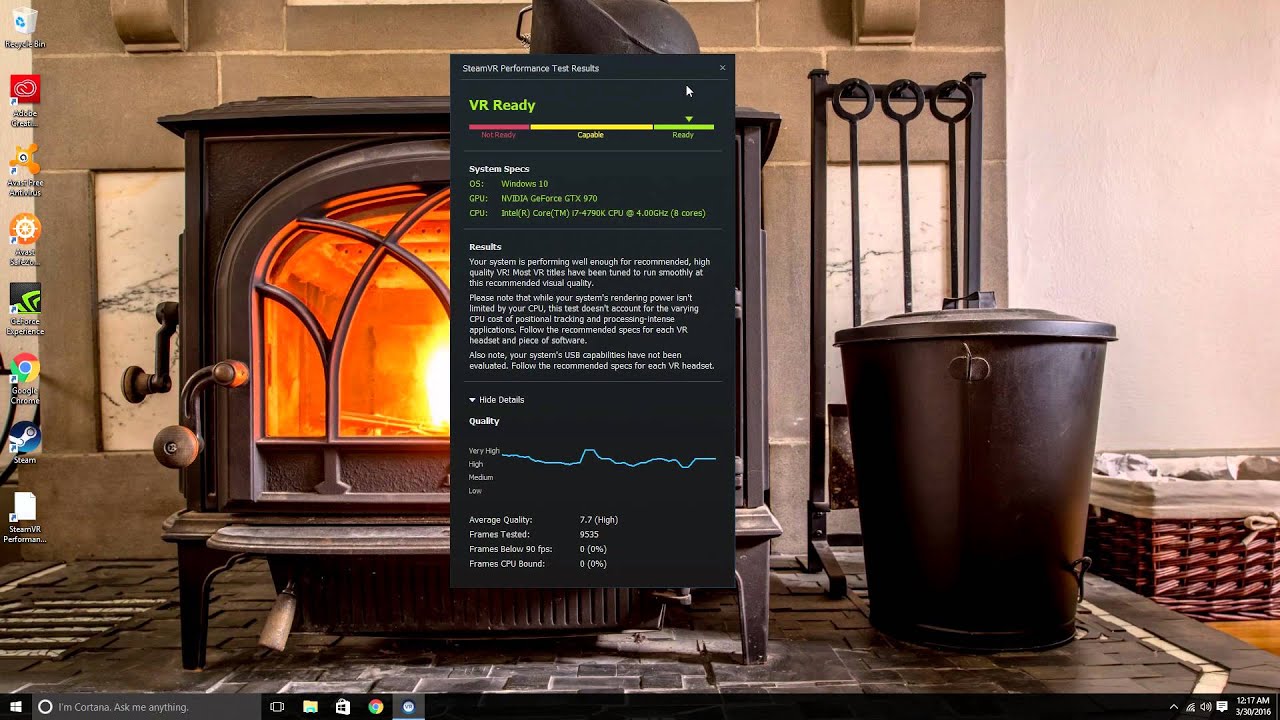Select the 'Windows 10' OS value

524,184
